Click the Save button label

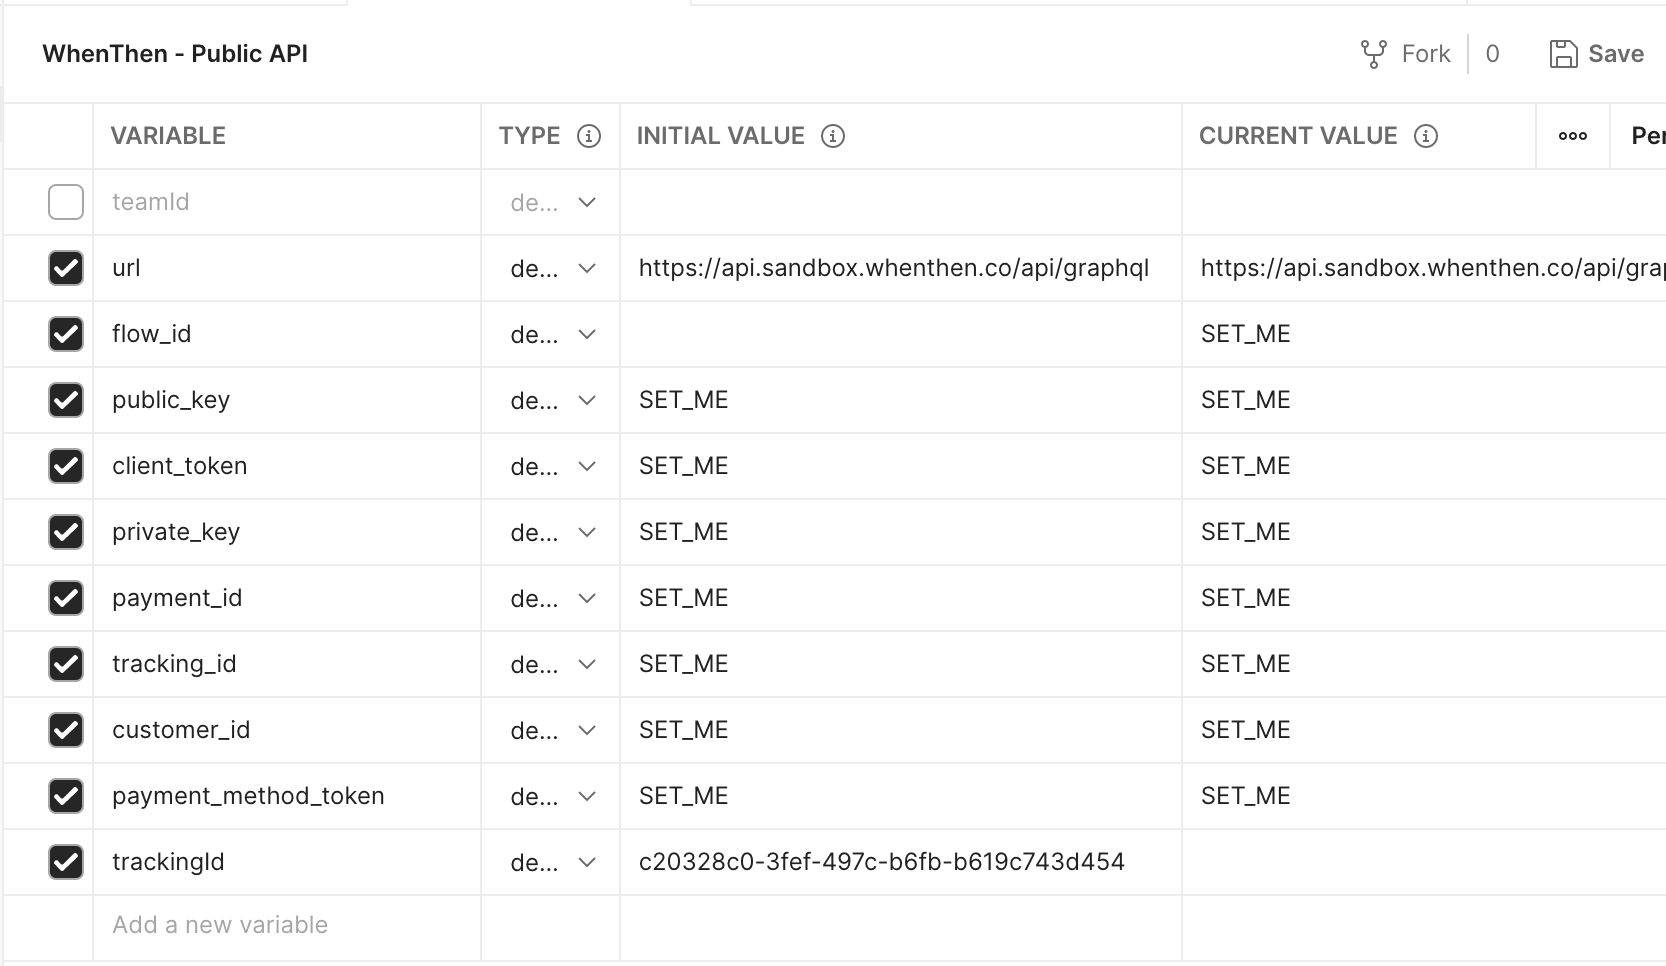click(1616, 54)
